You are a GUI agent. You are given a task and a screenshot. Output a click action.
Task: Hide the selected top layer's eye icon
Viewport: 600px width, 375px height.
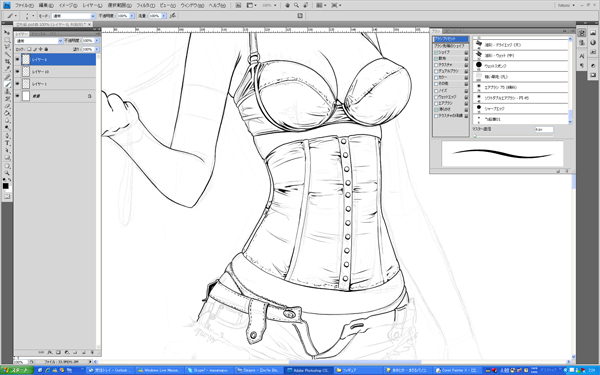(x=17, y=59)
